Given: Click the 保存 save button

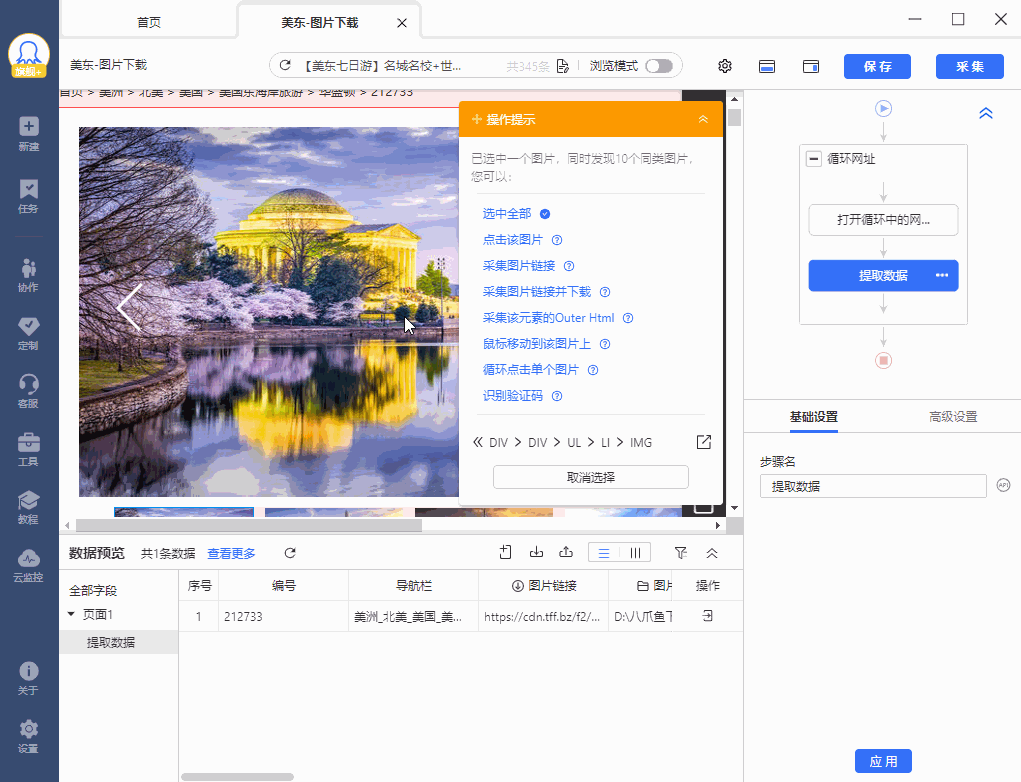Looking at the screenshot, I should (x=877, y=66).
